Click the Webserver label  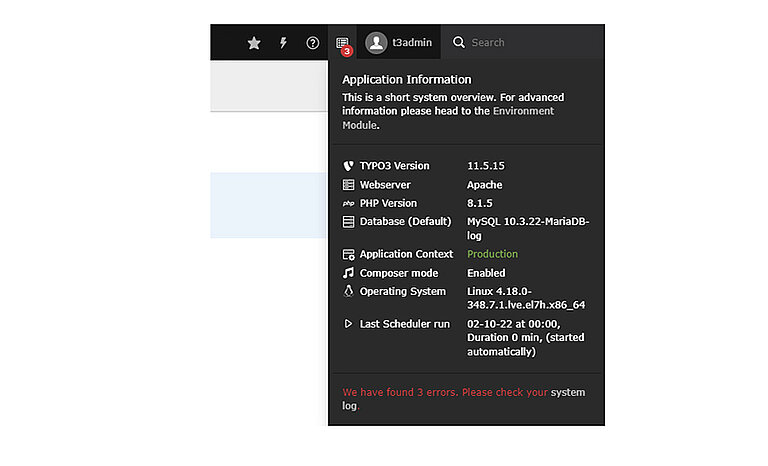pos(385,185)
